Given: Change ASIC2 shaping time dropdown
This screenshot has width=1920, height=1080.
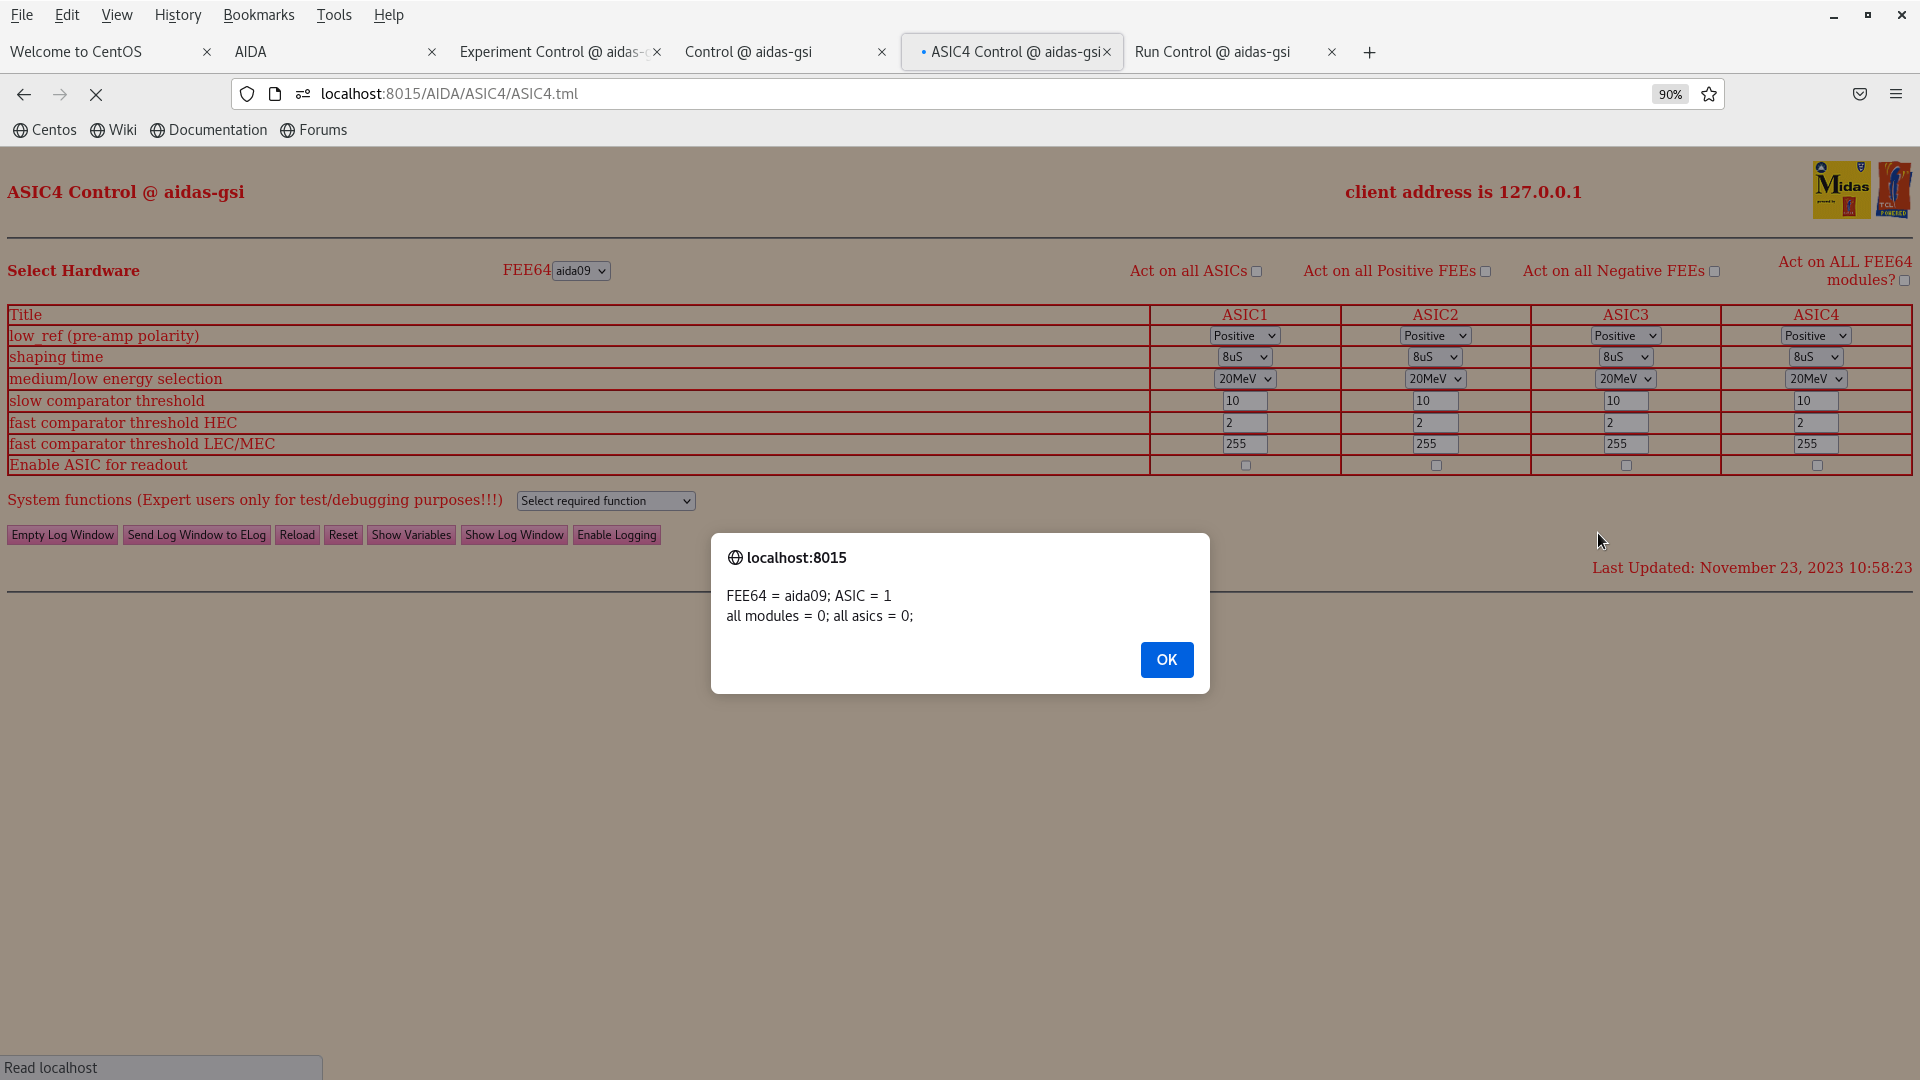Looking at the screenshot, I should [1434, 357].
